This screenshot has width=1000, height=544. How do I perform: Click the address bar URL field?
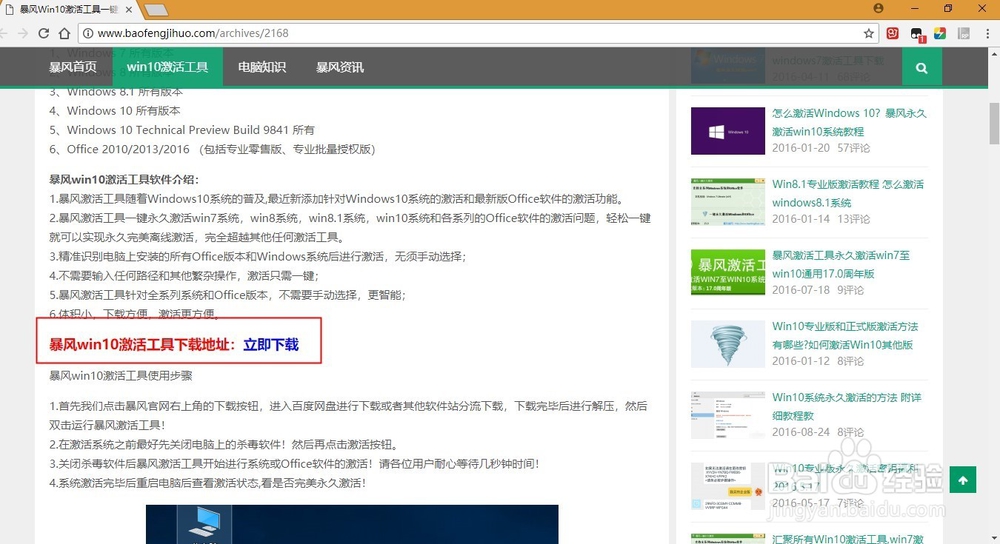coord(478,33)
